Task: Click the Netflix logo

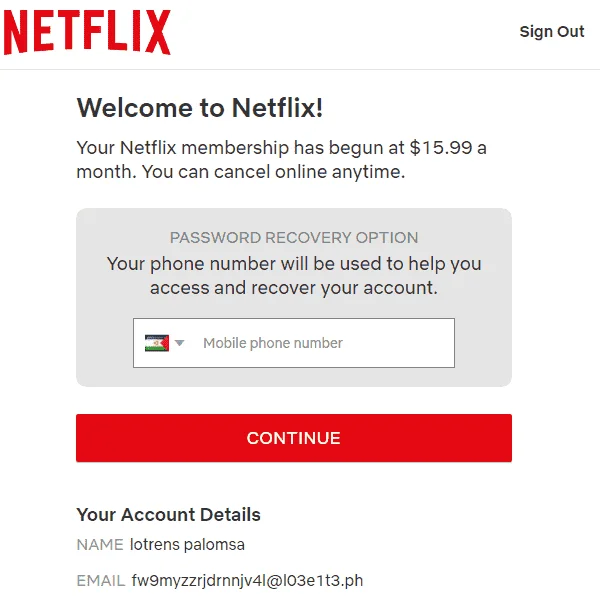Action: tap(87, 32)
